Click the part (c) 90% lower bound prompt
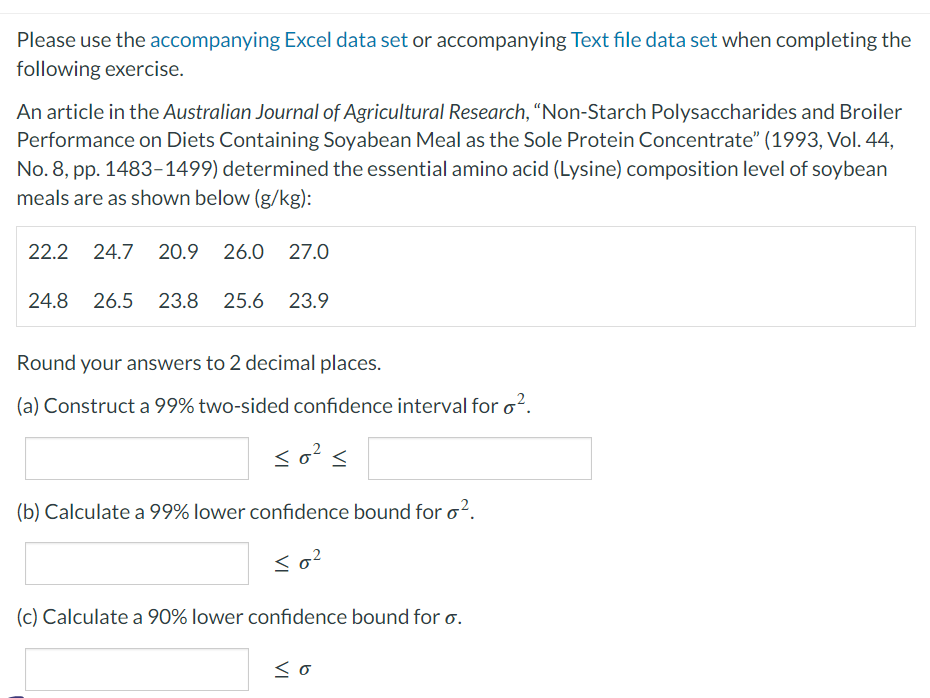This screenshot has height=698, width=930. click(239, 616)
